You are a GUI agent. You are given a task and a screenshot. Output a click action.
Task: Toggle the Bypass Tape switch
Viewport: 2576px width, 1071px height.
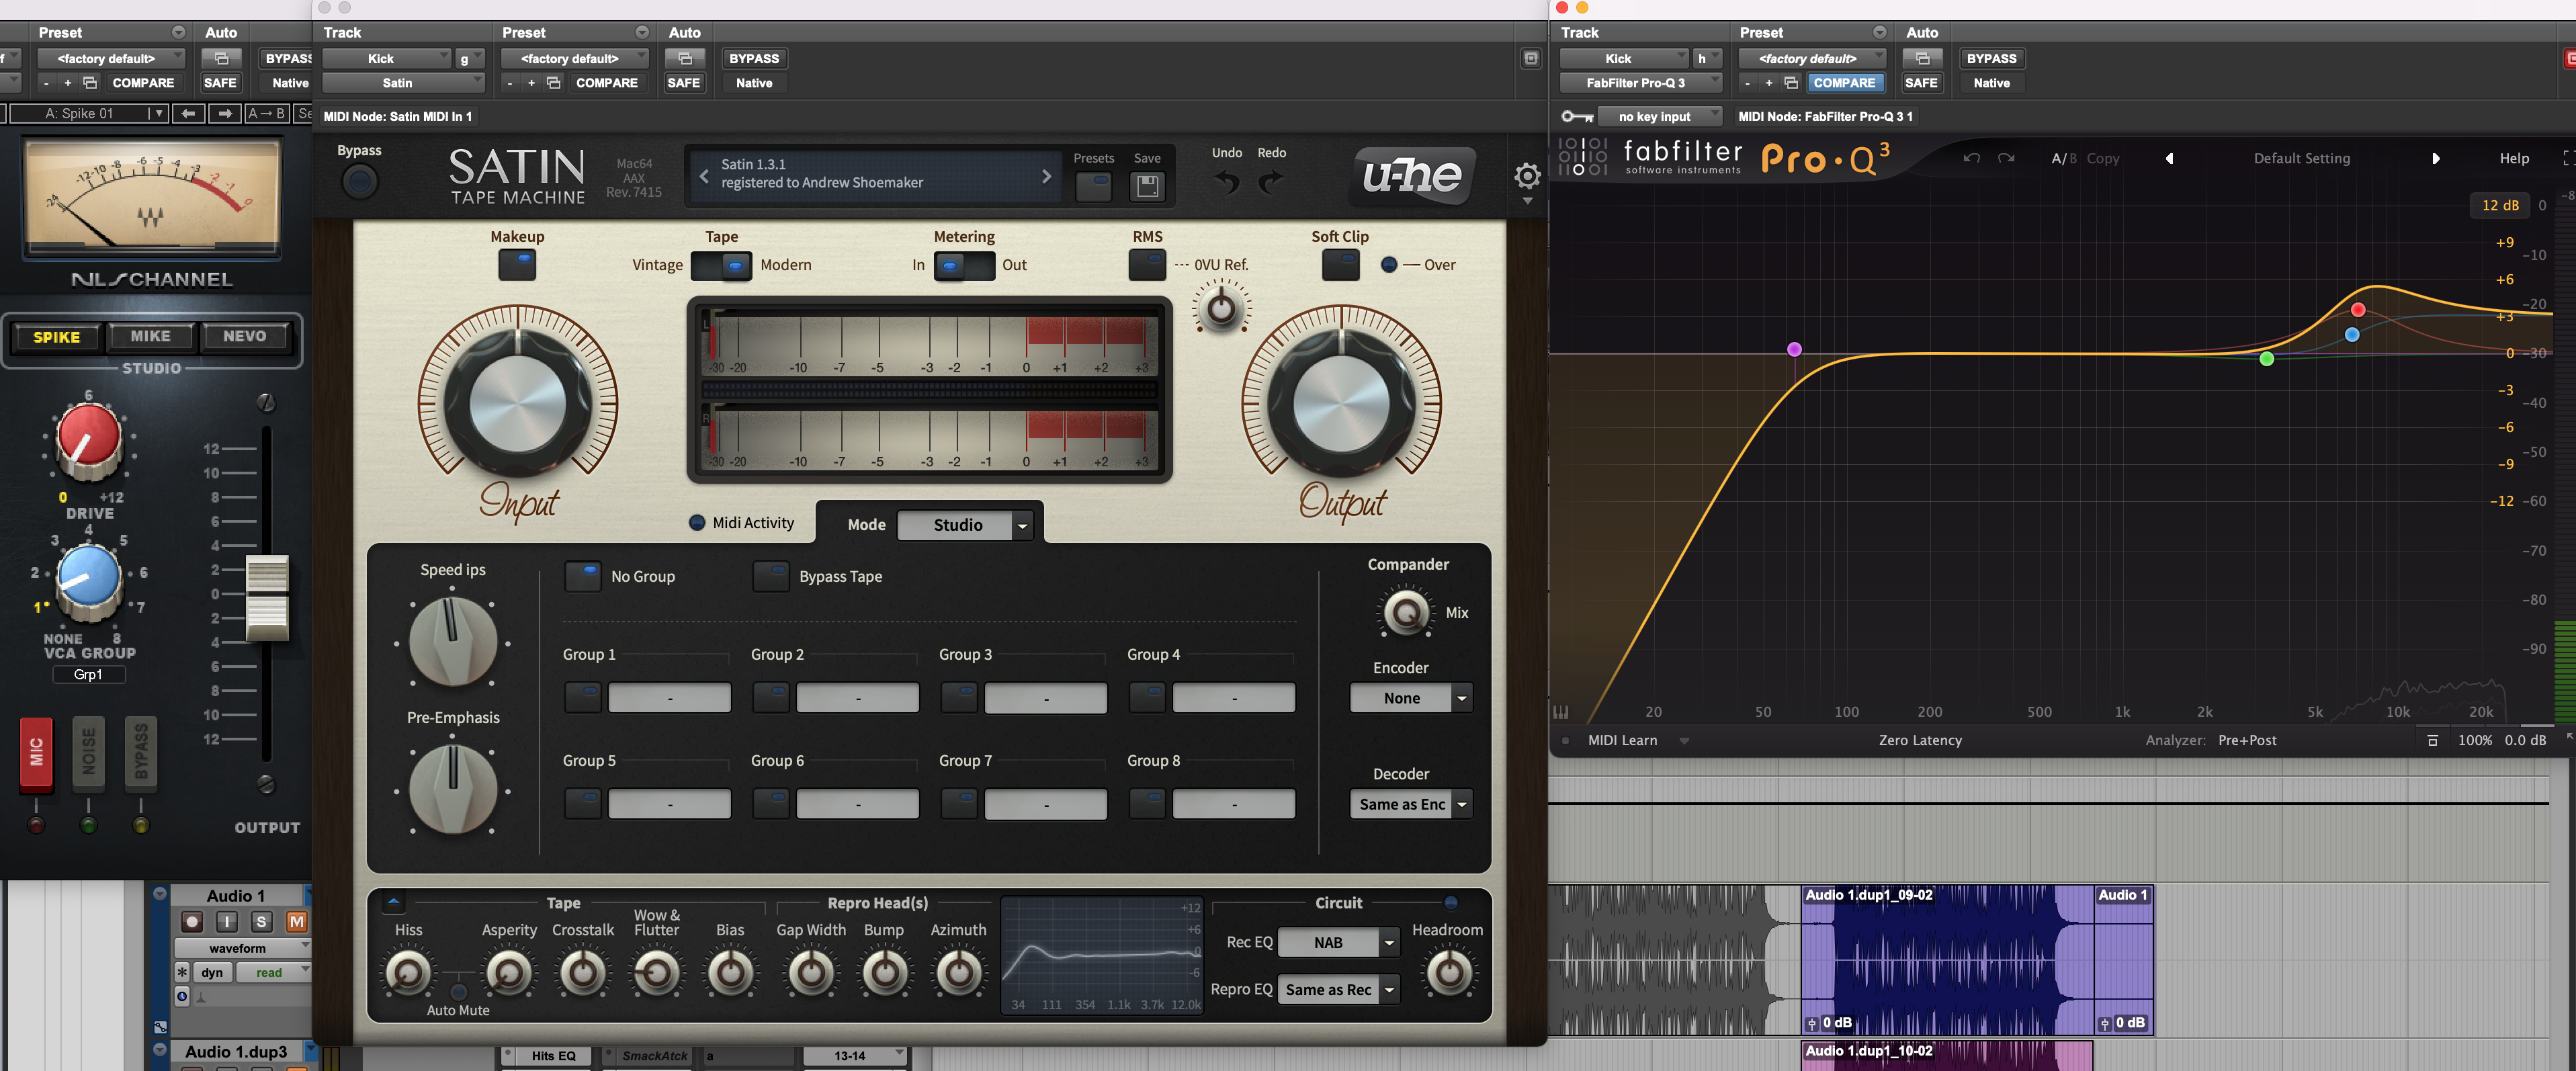771,577
